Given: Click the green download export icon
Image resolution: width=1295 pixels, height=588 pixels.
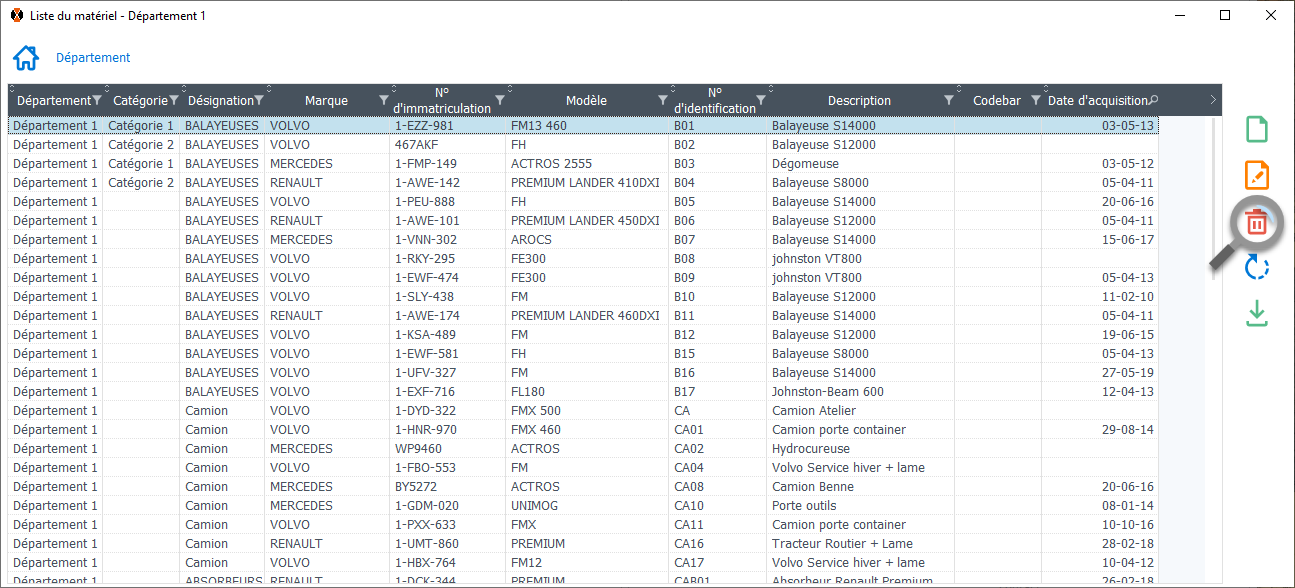Looking at the screenshot, I should [x=1257, y=314].
